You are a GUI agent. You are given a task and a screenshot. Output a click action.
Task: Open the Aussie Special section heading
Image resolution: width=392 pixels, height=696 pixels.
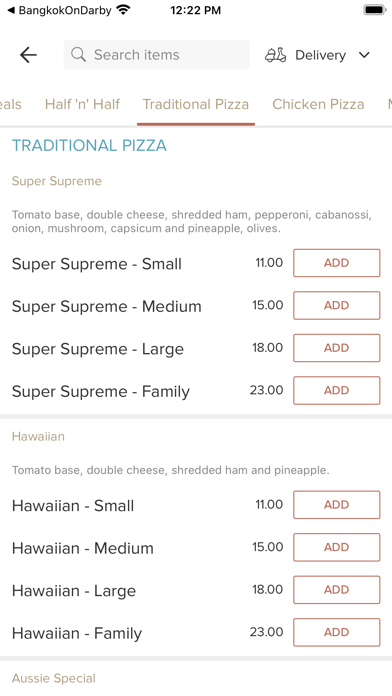(54, 678)
